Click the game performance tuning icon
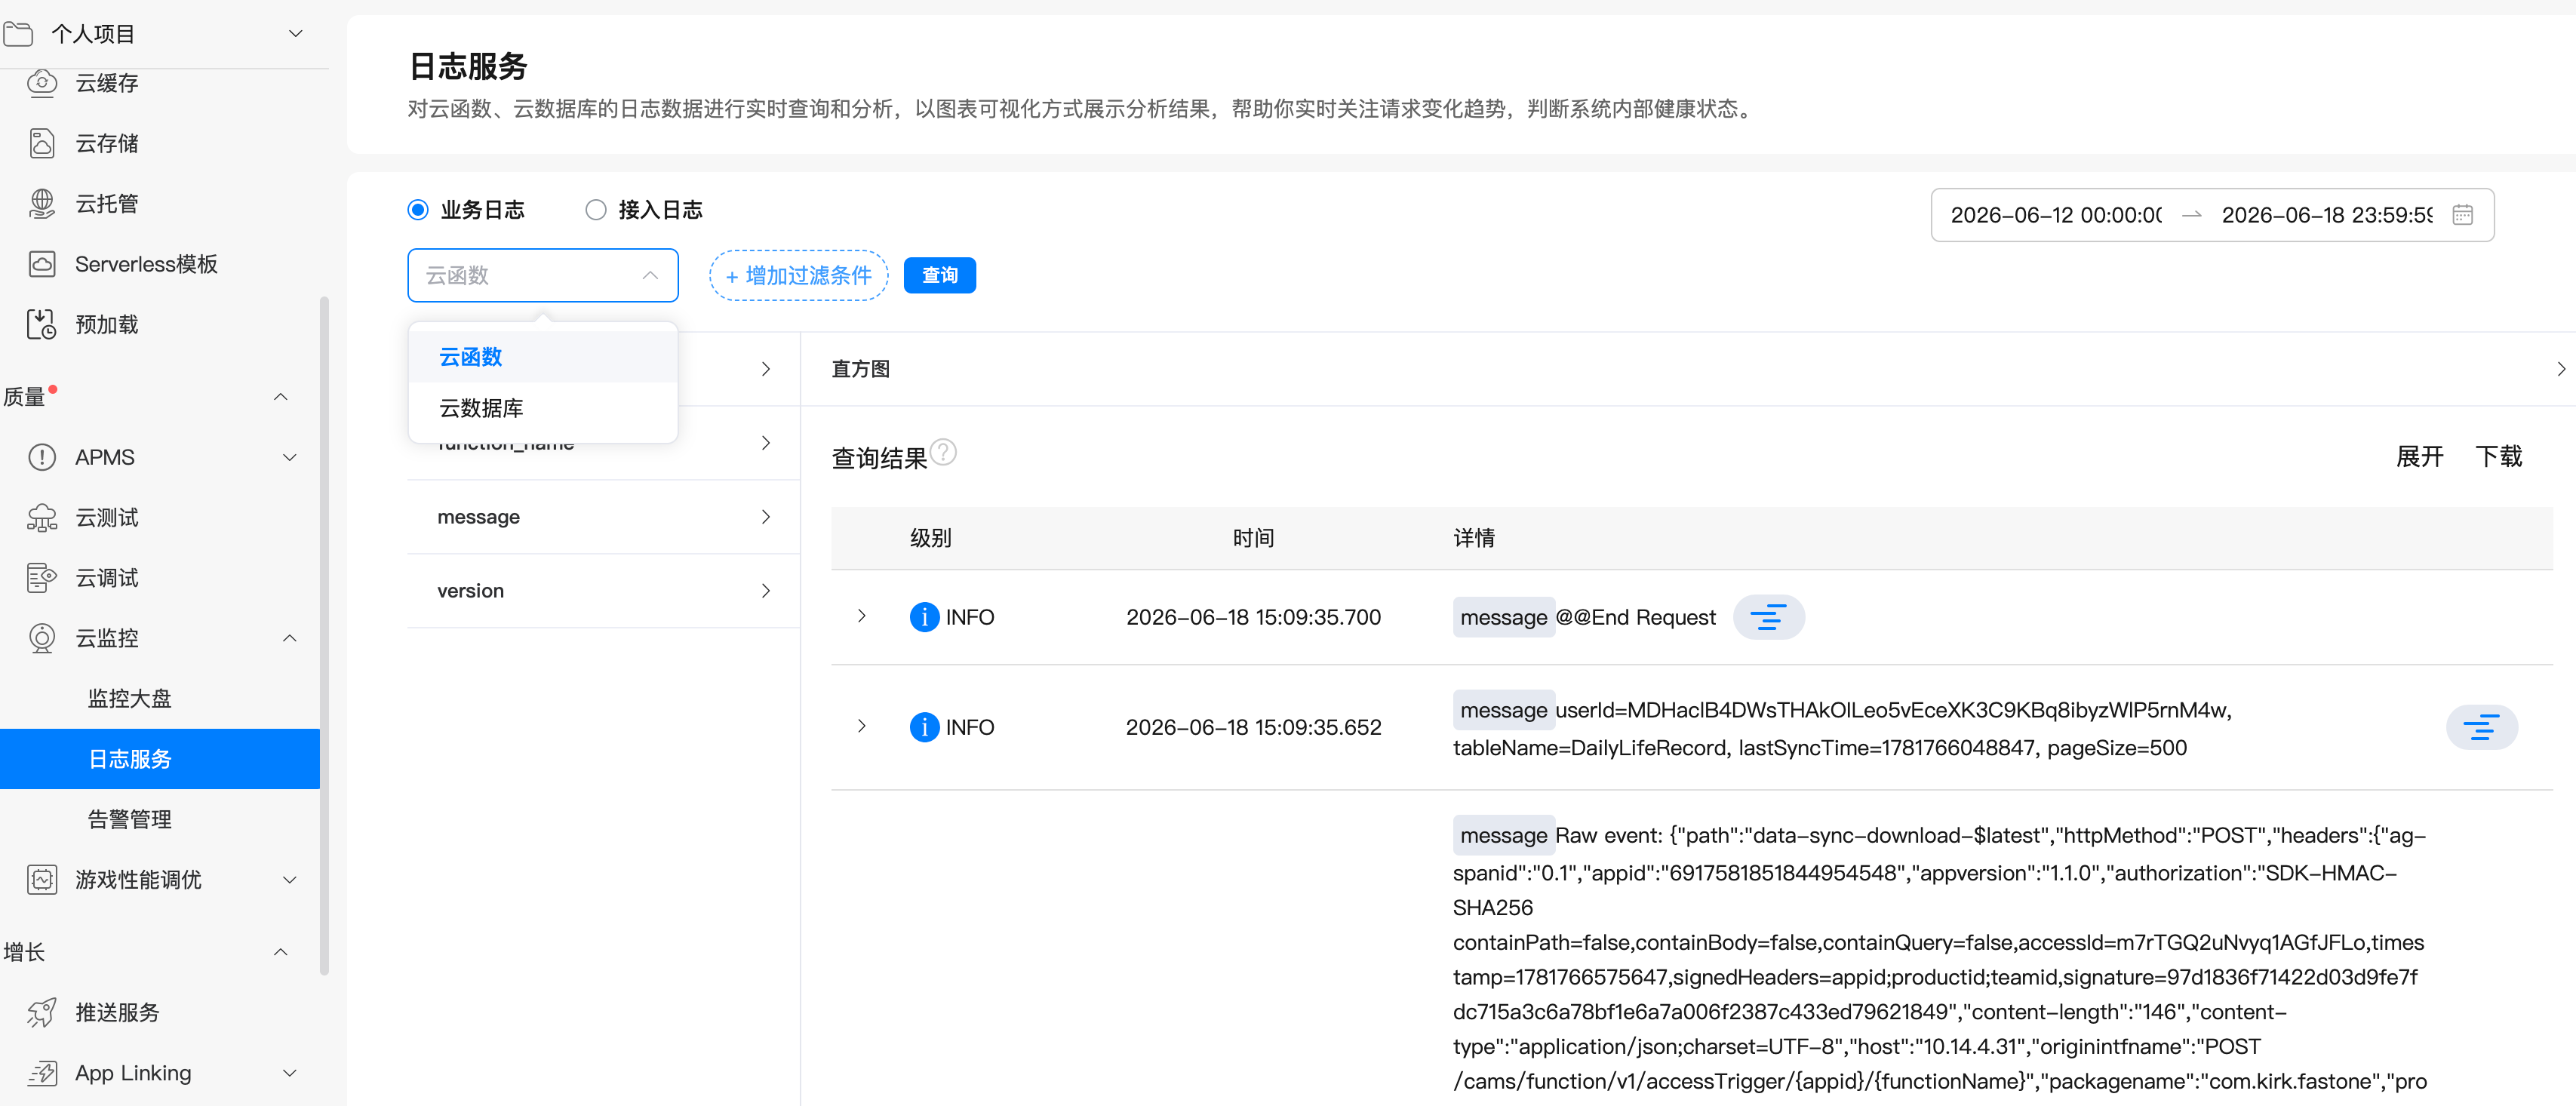Viewport: 2576px width, 1106px height. click(x=41, y=880)
